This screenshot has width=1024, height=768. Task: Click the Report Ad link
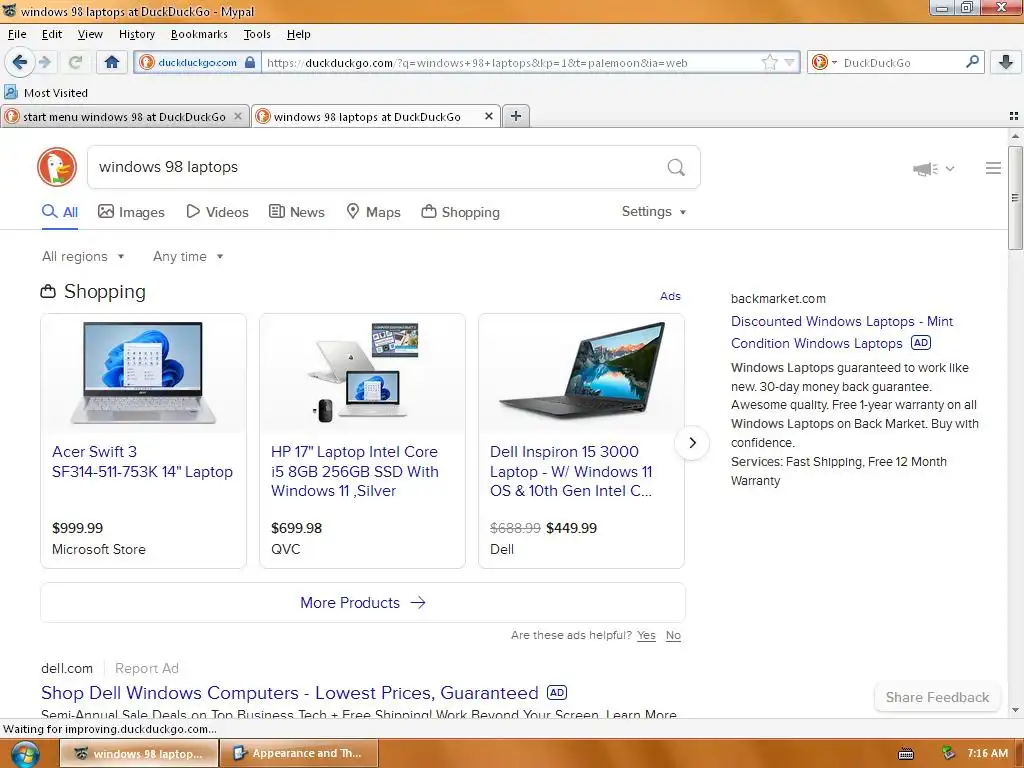[x=146, y=668]
